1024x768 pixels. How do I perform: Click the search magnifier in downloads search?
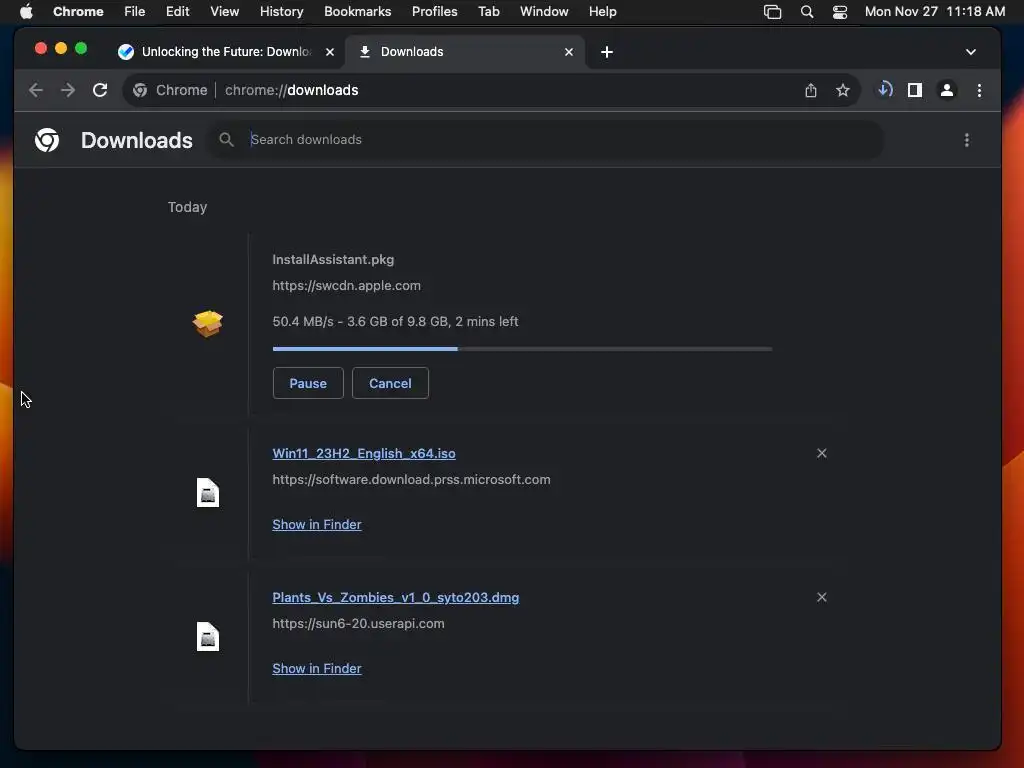coord(227,139)
